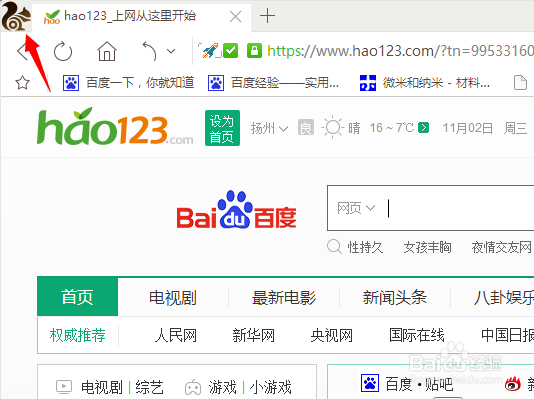Open the 百度·贴吧 link

point(419,385)
